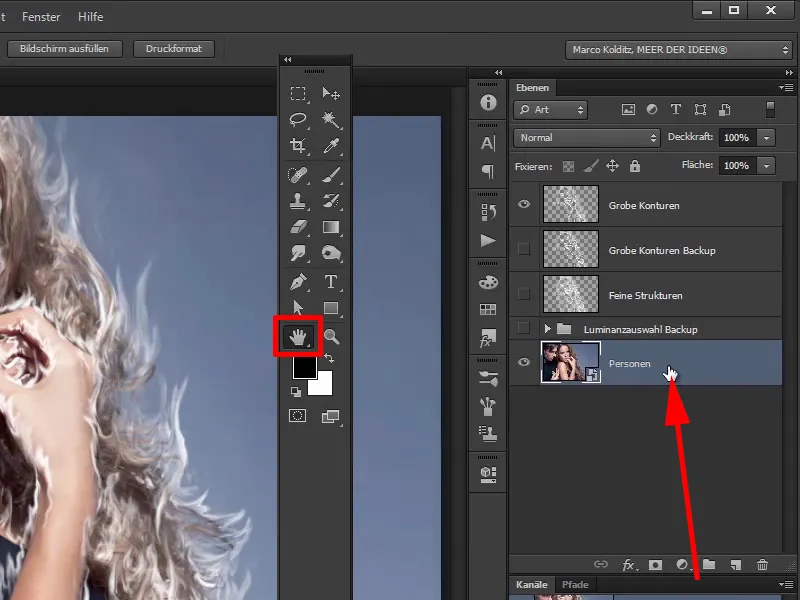Collapse the toolbox double-arrow
This screenshot has width=800, height=600.
tap(288, 60)
